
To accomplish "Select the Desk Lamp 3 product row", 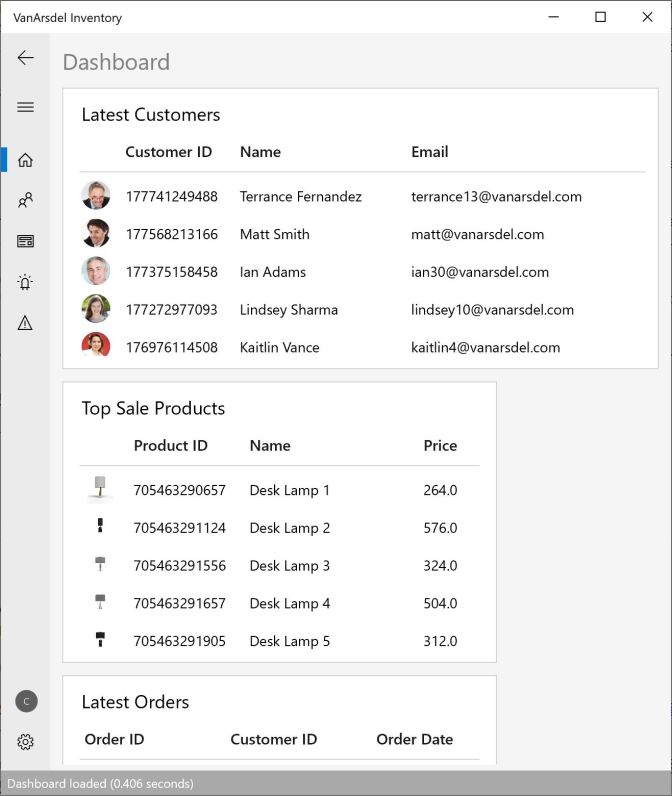I will [x=289, y=565].
